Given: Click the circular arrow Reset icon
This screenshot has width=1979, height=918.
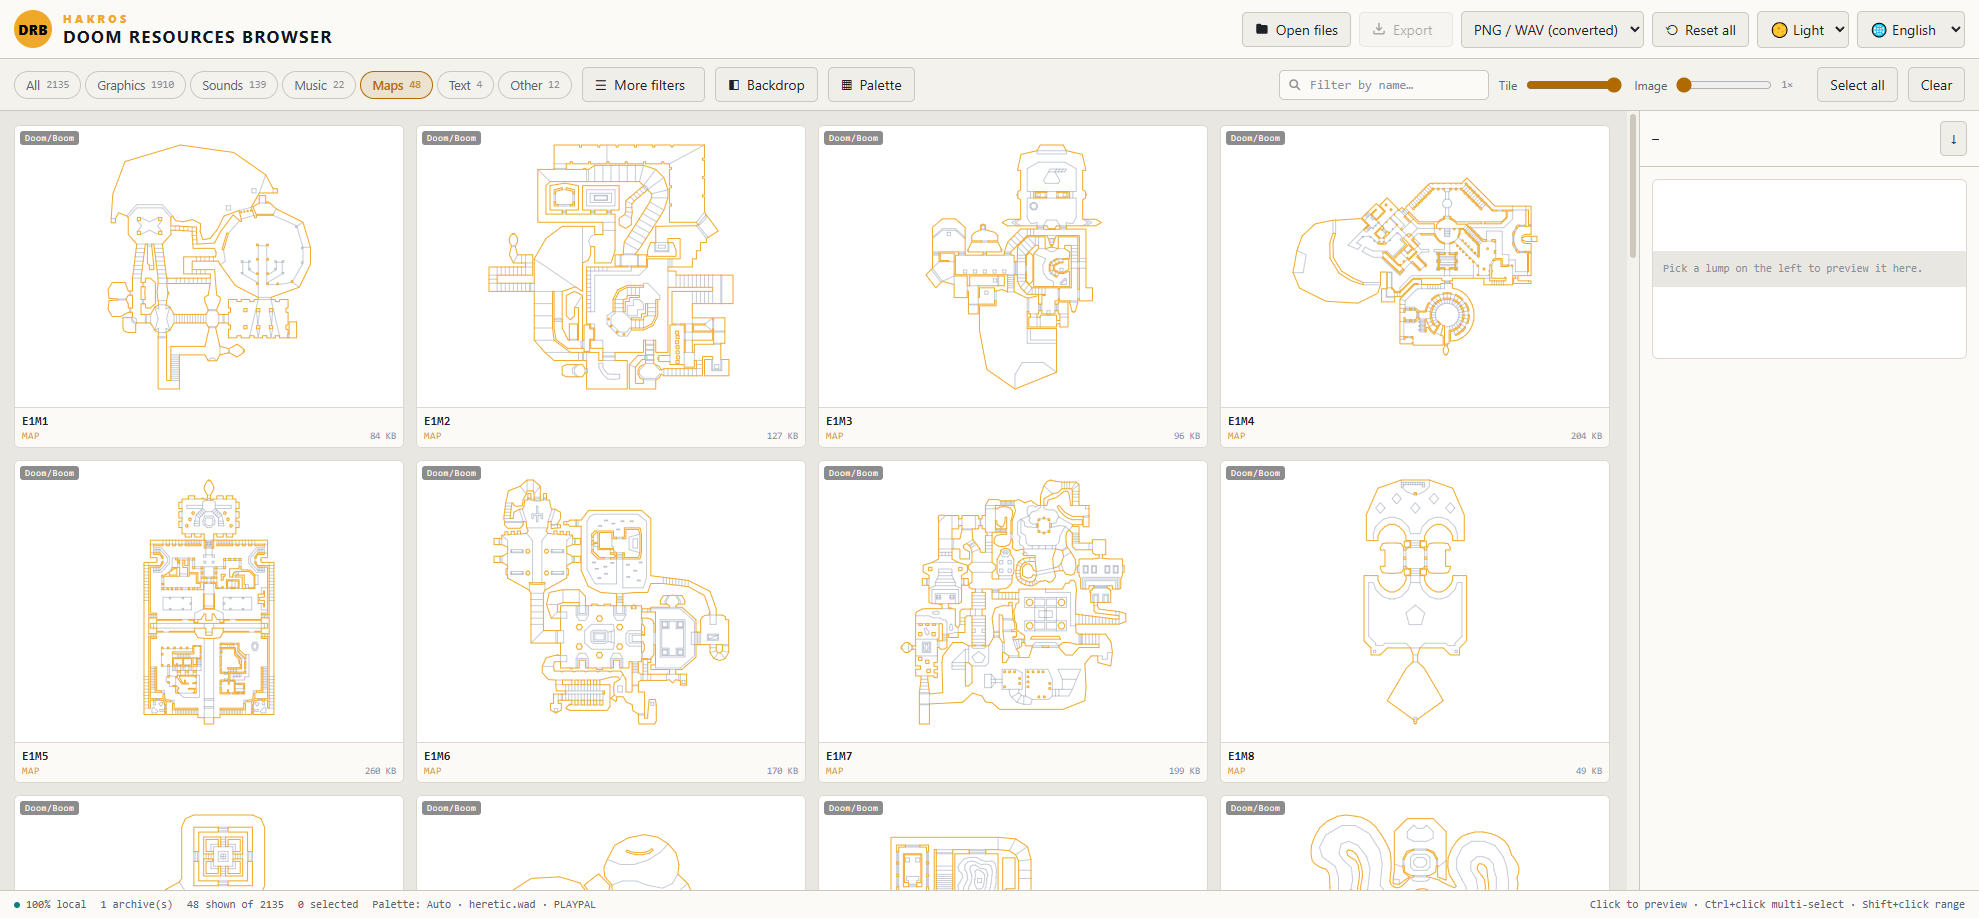Looking at the screenshot, I should tap(1672, 30).
